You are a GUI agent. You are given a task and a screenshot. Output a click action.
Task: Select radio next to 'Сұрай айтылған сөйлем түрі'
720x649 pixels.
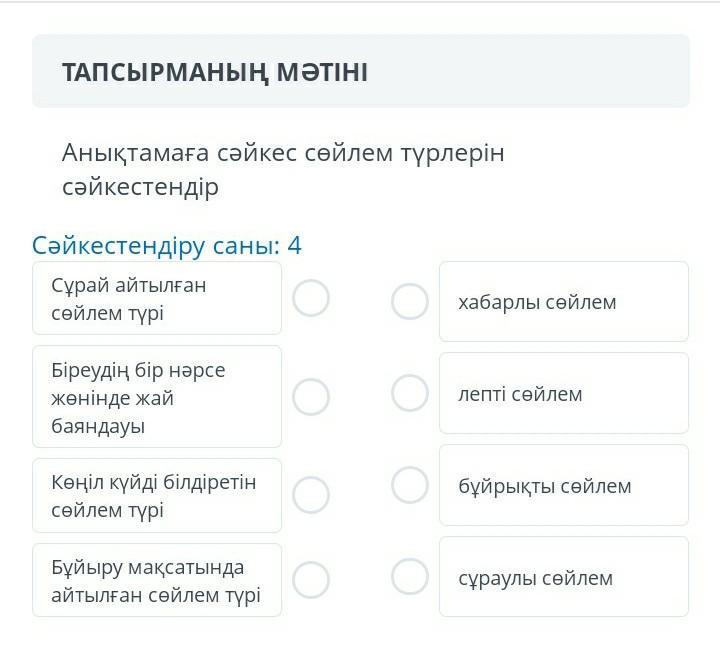tap(311, 298)
